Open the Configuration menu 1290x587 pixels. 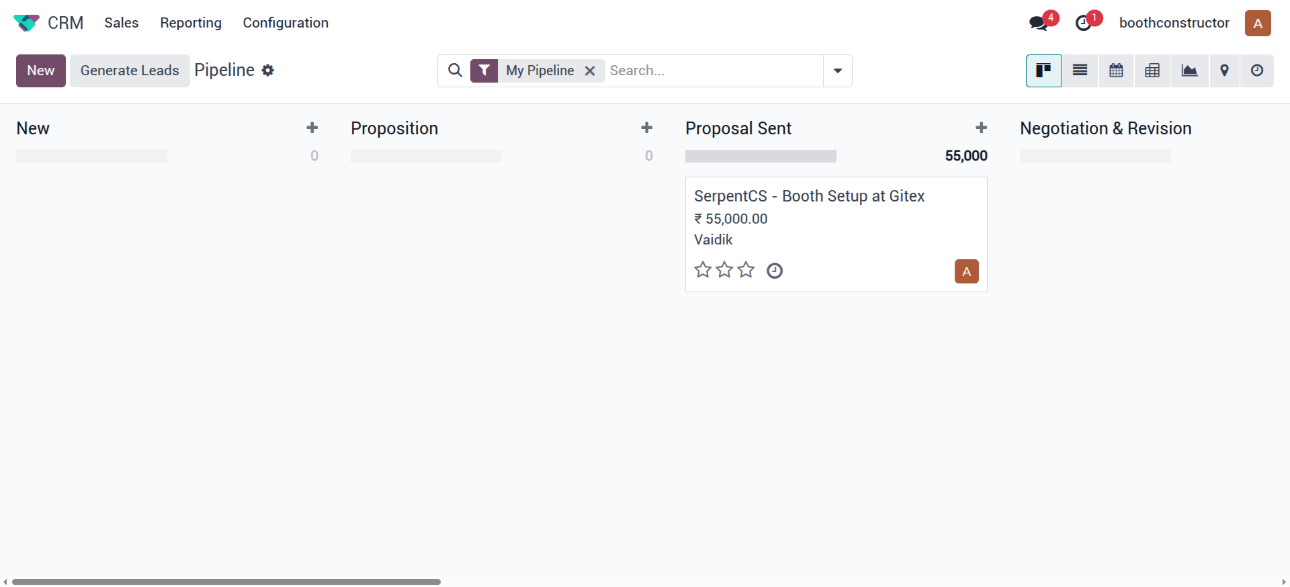(286, 23)
